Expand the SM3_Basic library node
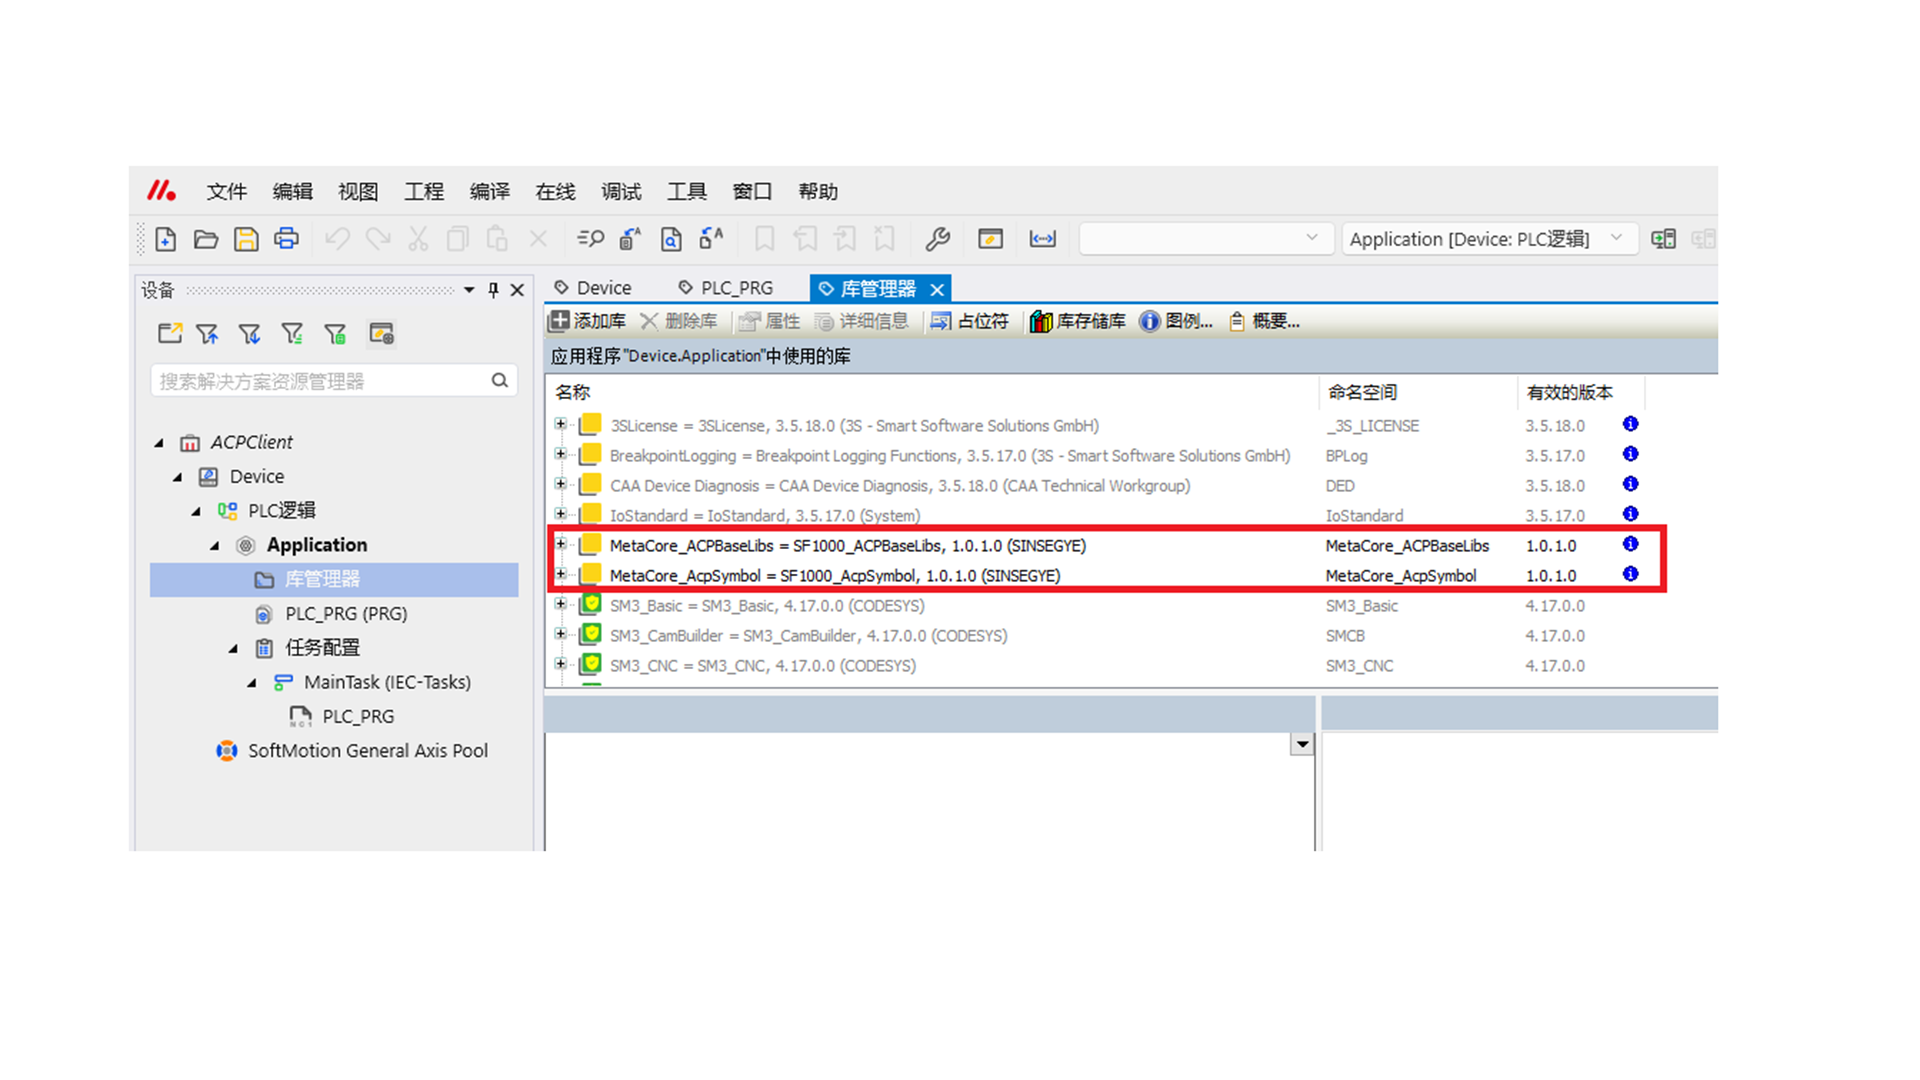 (x=561, y=604)
